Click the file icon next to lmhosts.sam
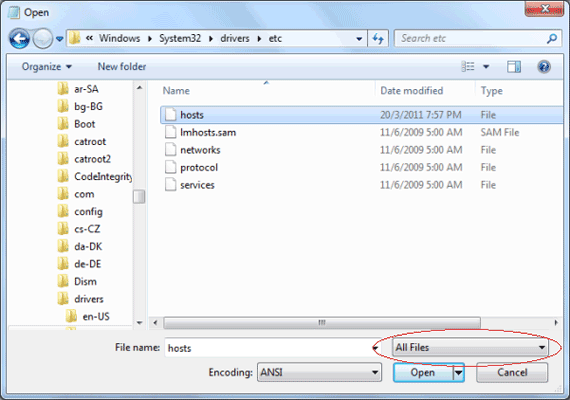 coord(170,132)
